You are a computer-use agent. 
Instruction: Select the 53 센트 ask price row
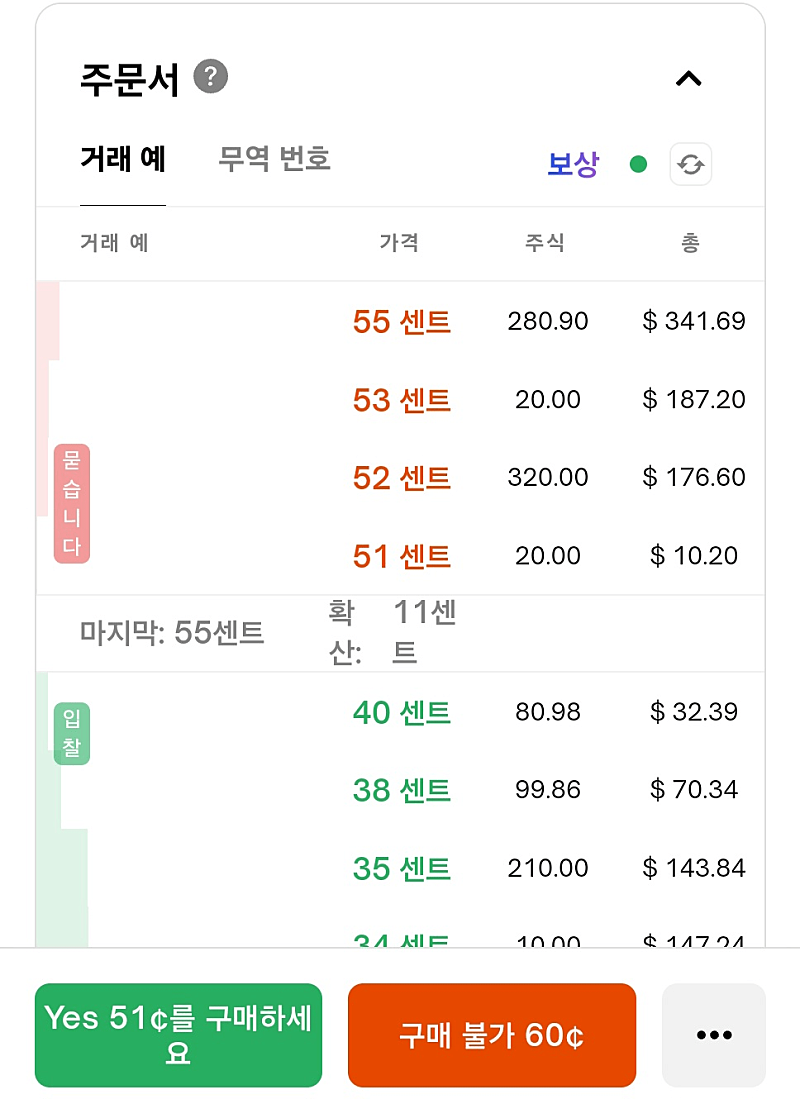(402, 400)
